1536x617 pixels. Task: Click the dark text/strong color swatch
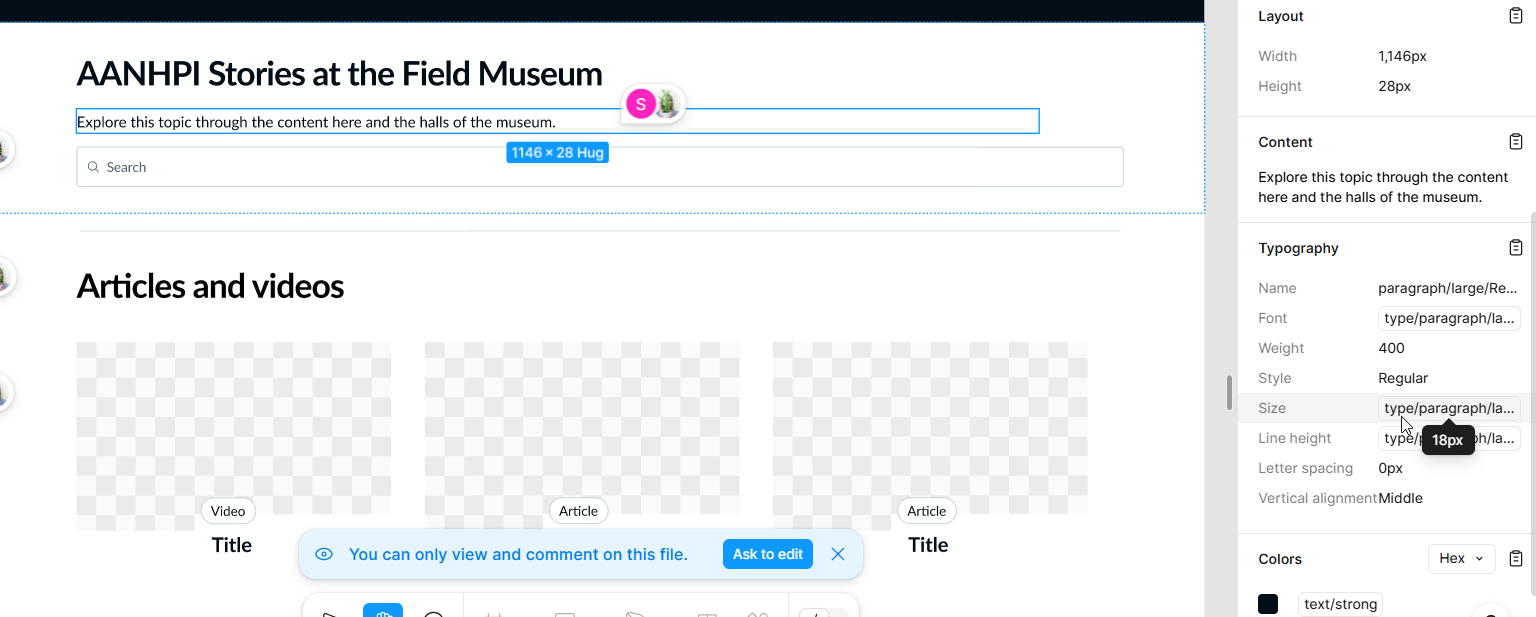coord(1268,604)
